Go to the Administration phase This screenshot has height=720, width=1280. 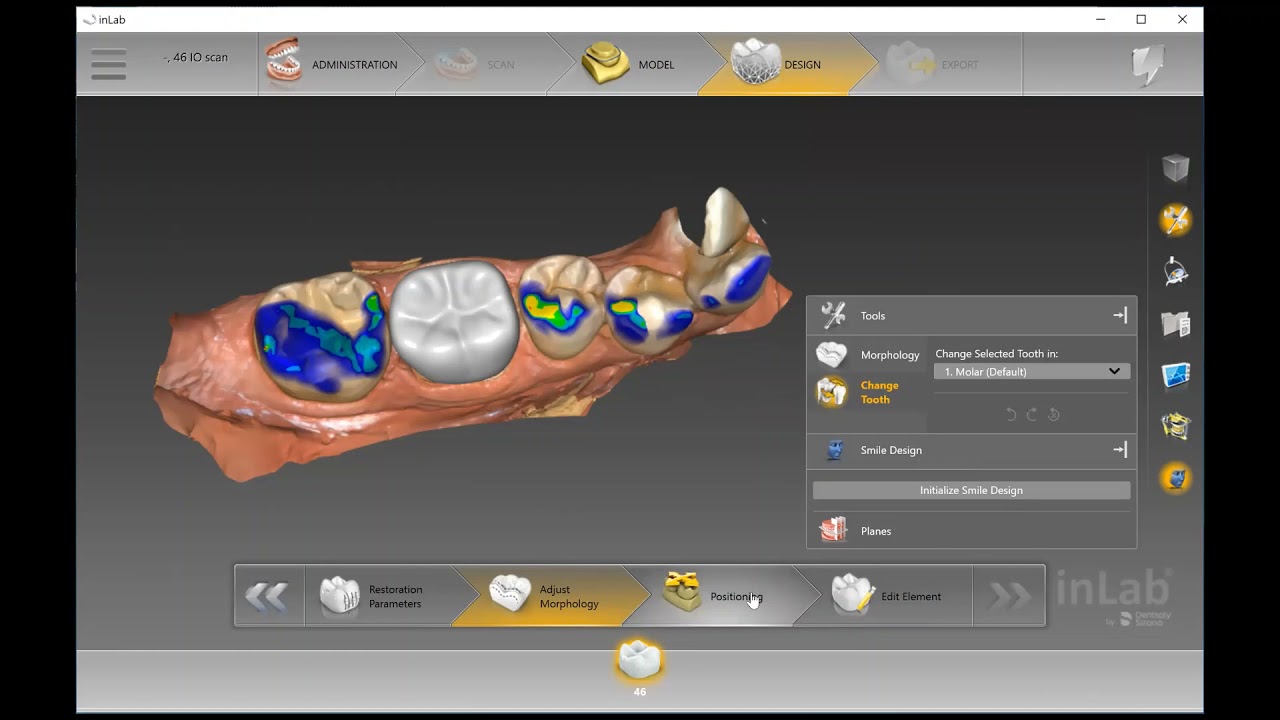[331, 64]
